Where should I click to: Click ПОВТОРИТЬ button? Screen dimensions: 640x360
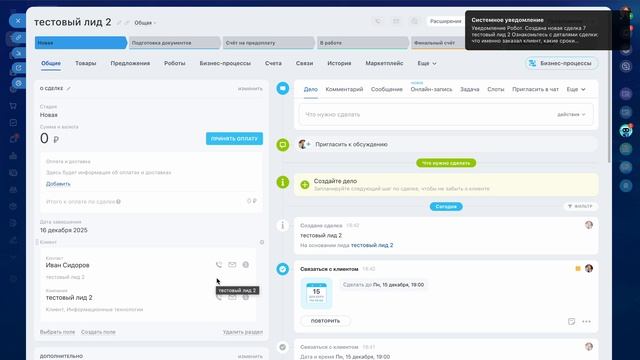pos(325,321)
